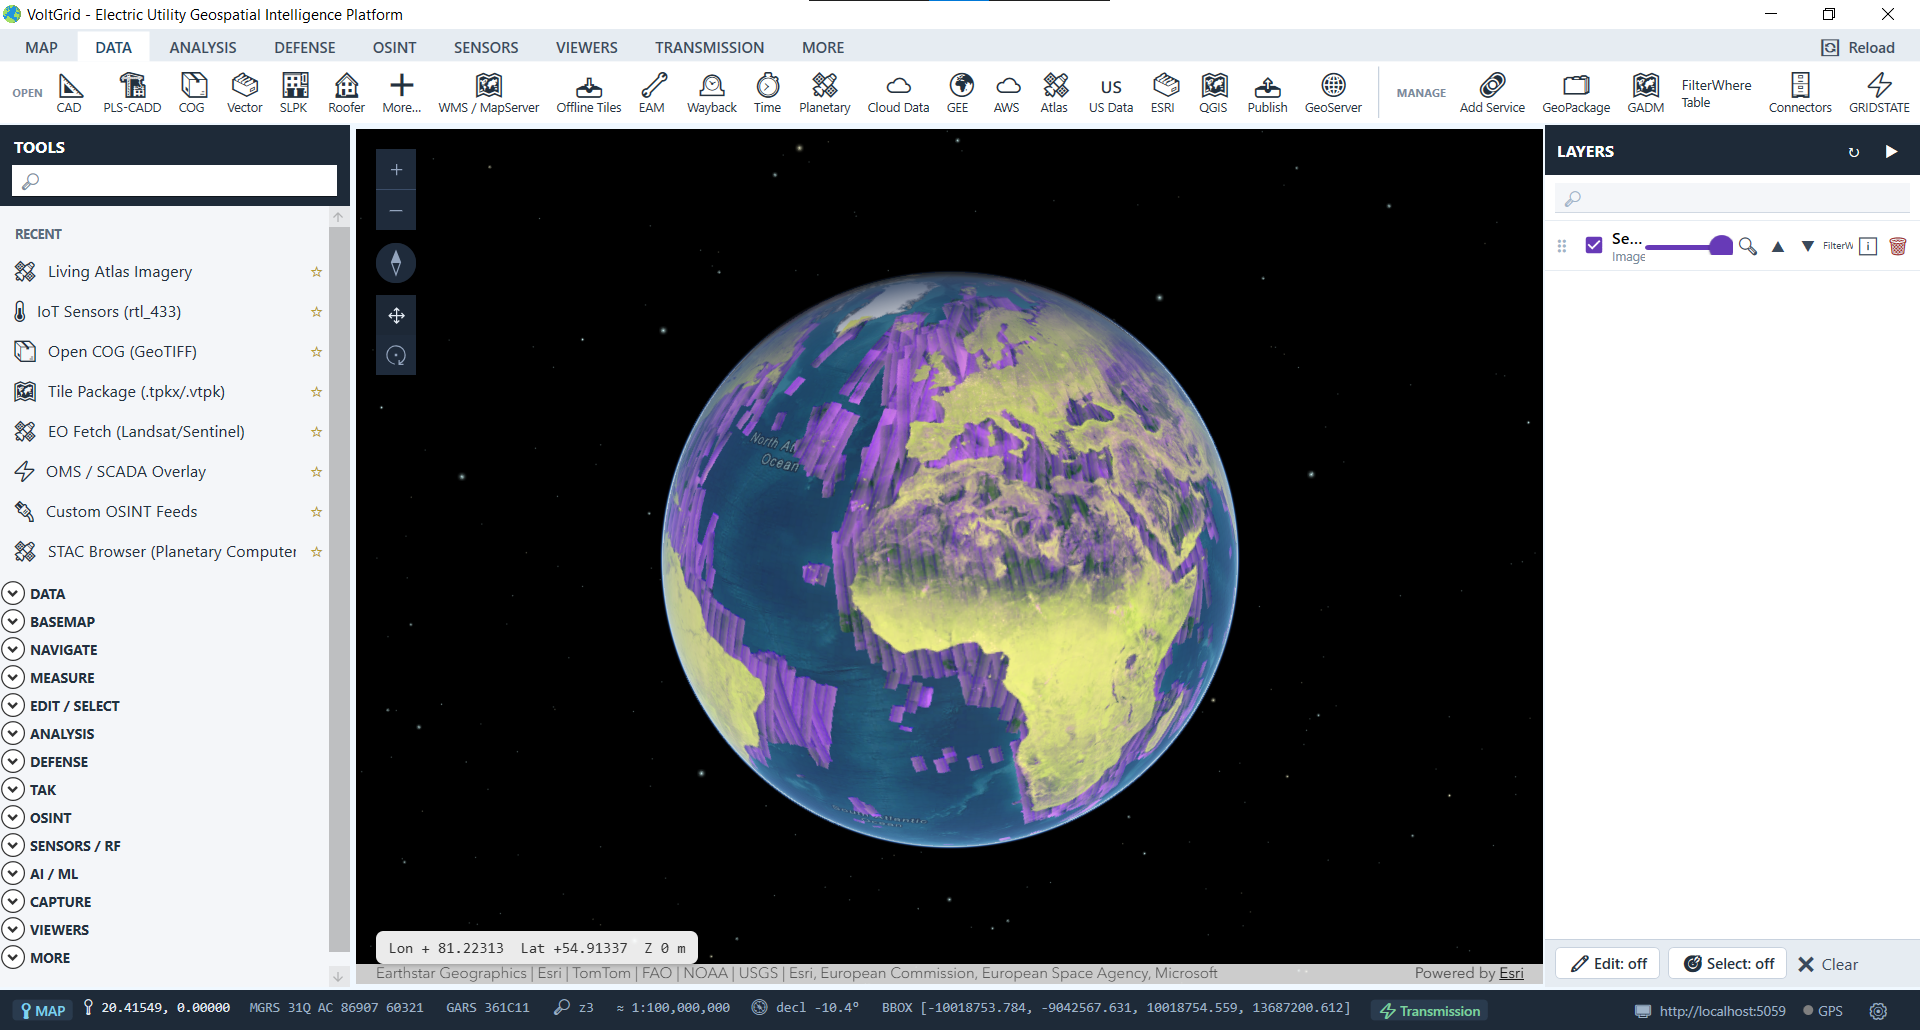The width and height of the screenshot is (1920, 1030).
Task: Open Wayback imagery
Action: pos(712,93)
